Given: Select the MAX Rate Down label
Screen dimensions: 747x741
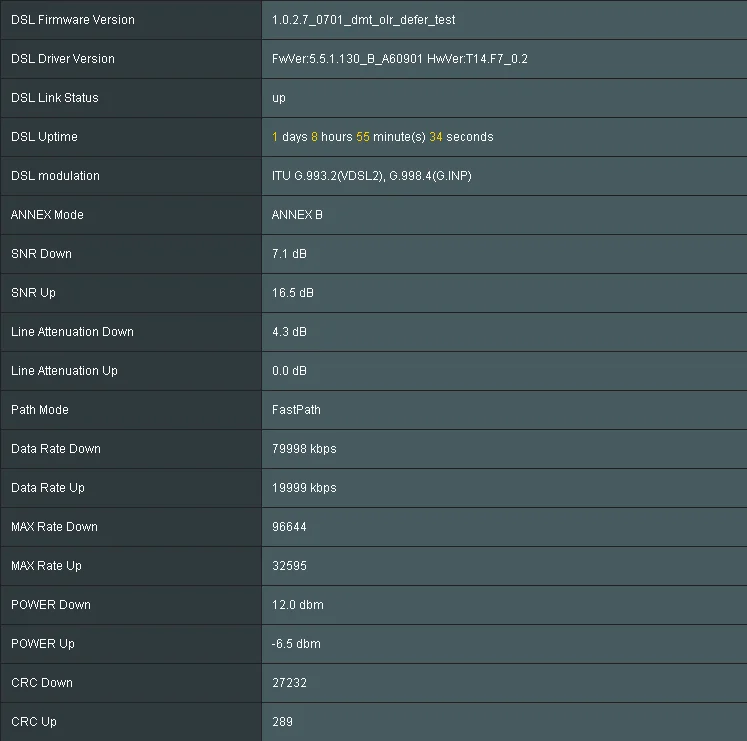Looking at the screenshot, I should point(54,528).
